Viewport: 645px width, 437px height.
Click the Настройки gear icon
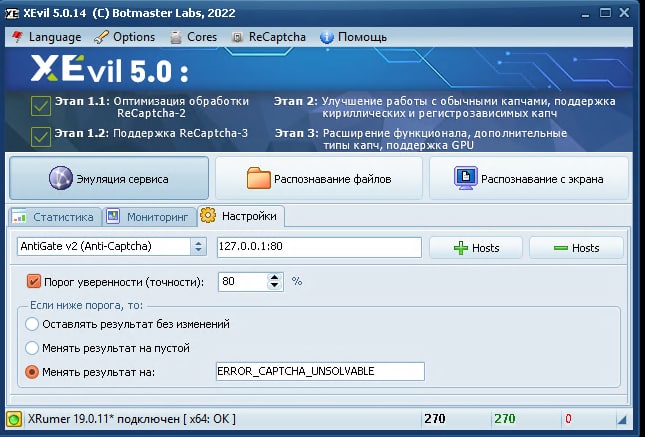coord(208,215)
